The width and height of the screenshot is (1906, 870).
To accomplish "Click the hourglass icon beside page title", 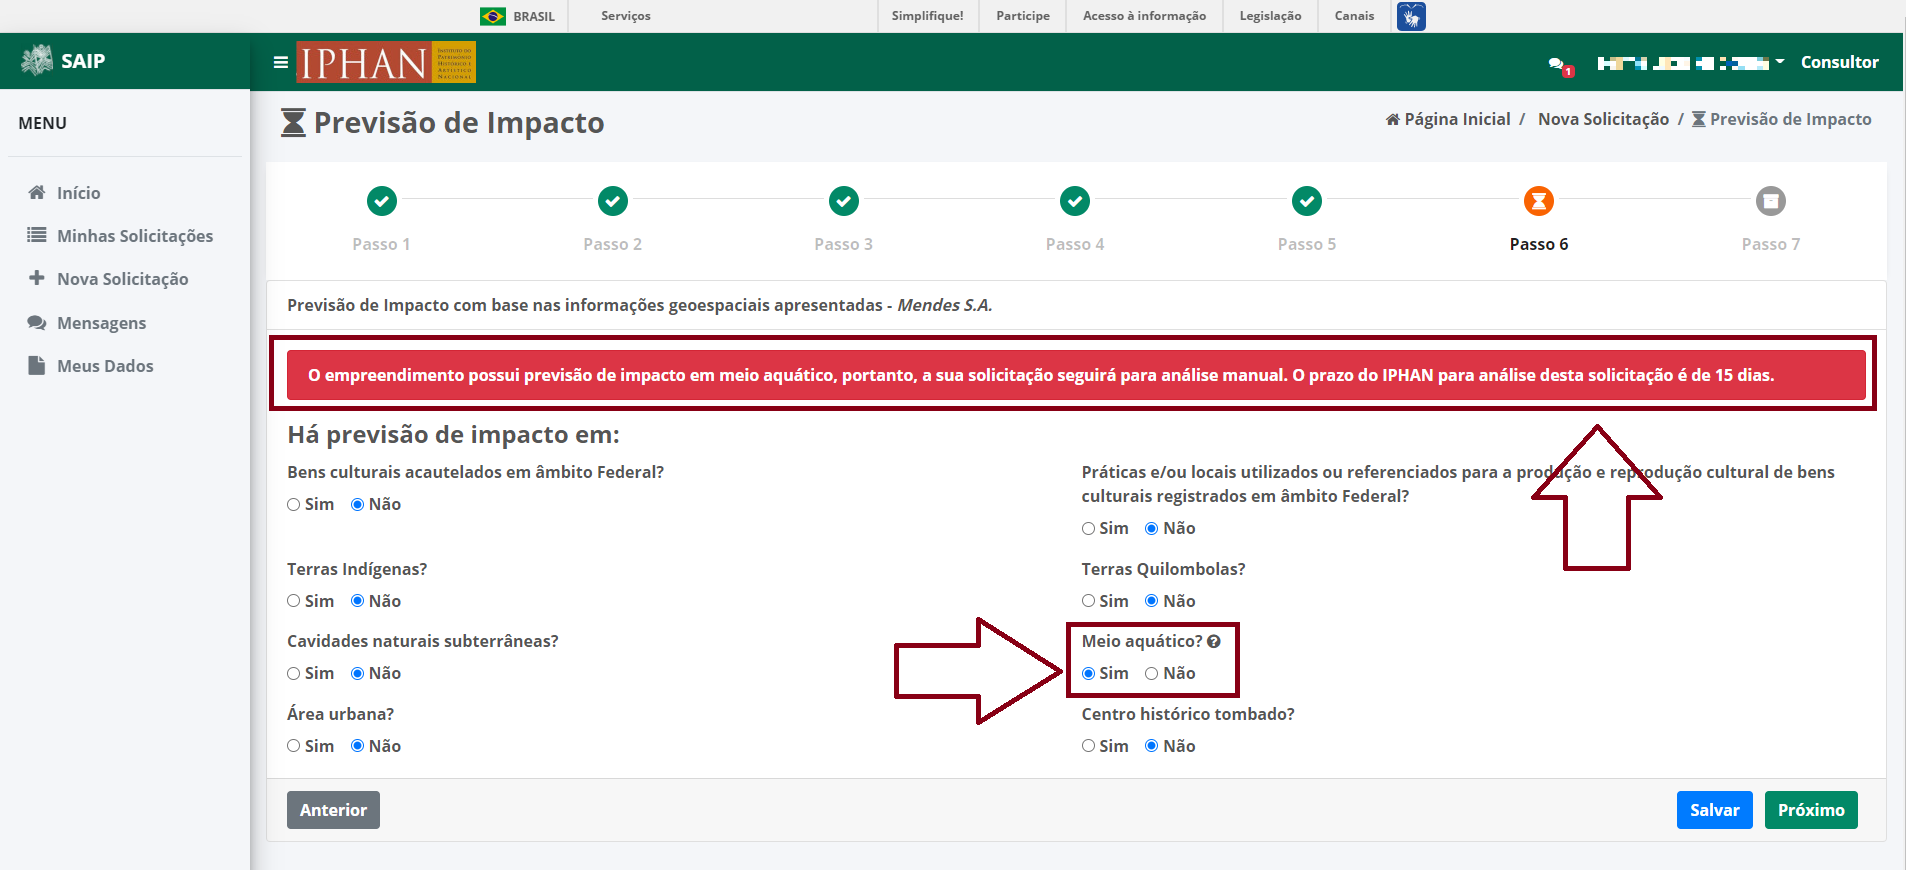I will pos(293,123).
